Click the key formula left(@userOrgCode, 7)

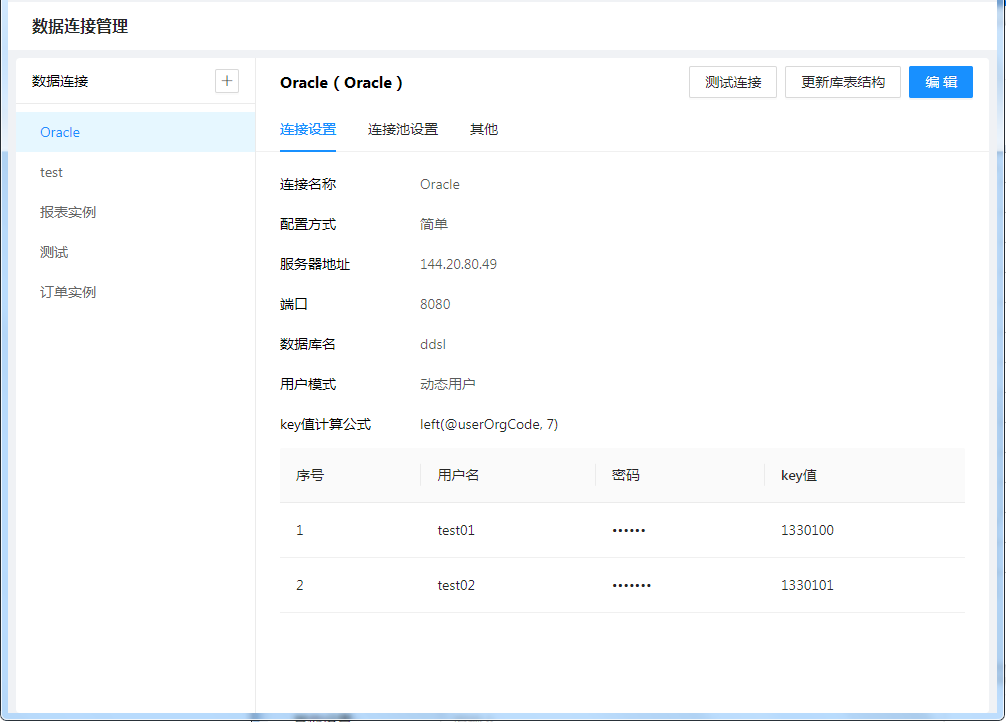pos(489,424)
